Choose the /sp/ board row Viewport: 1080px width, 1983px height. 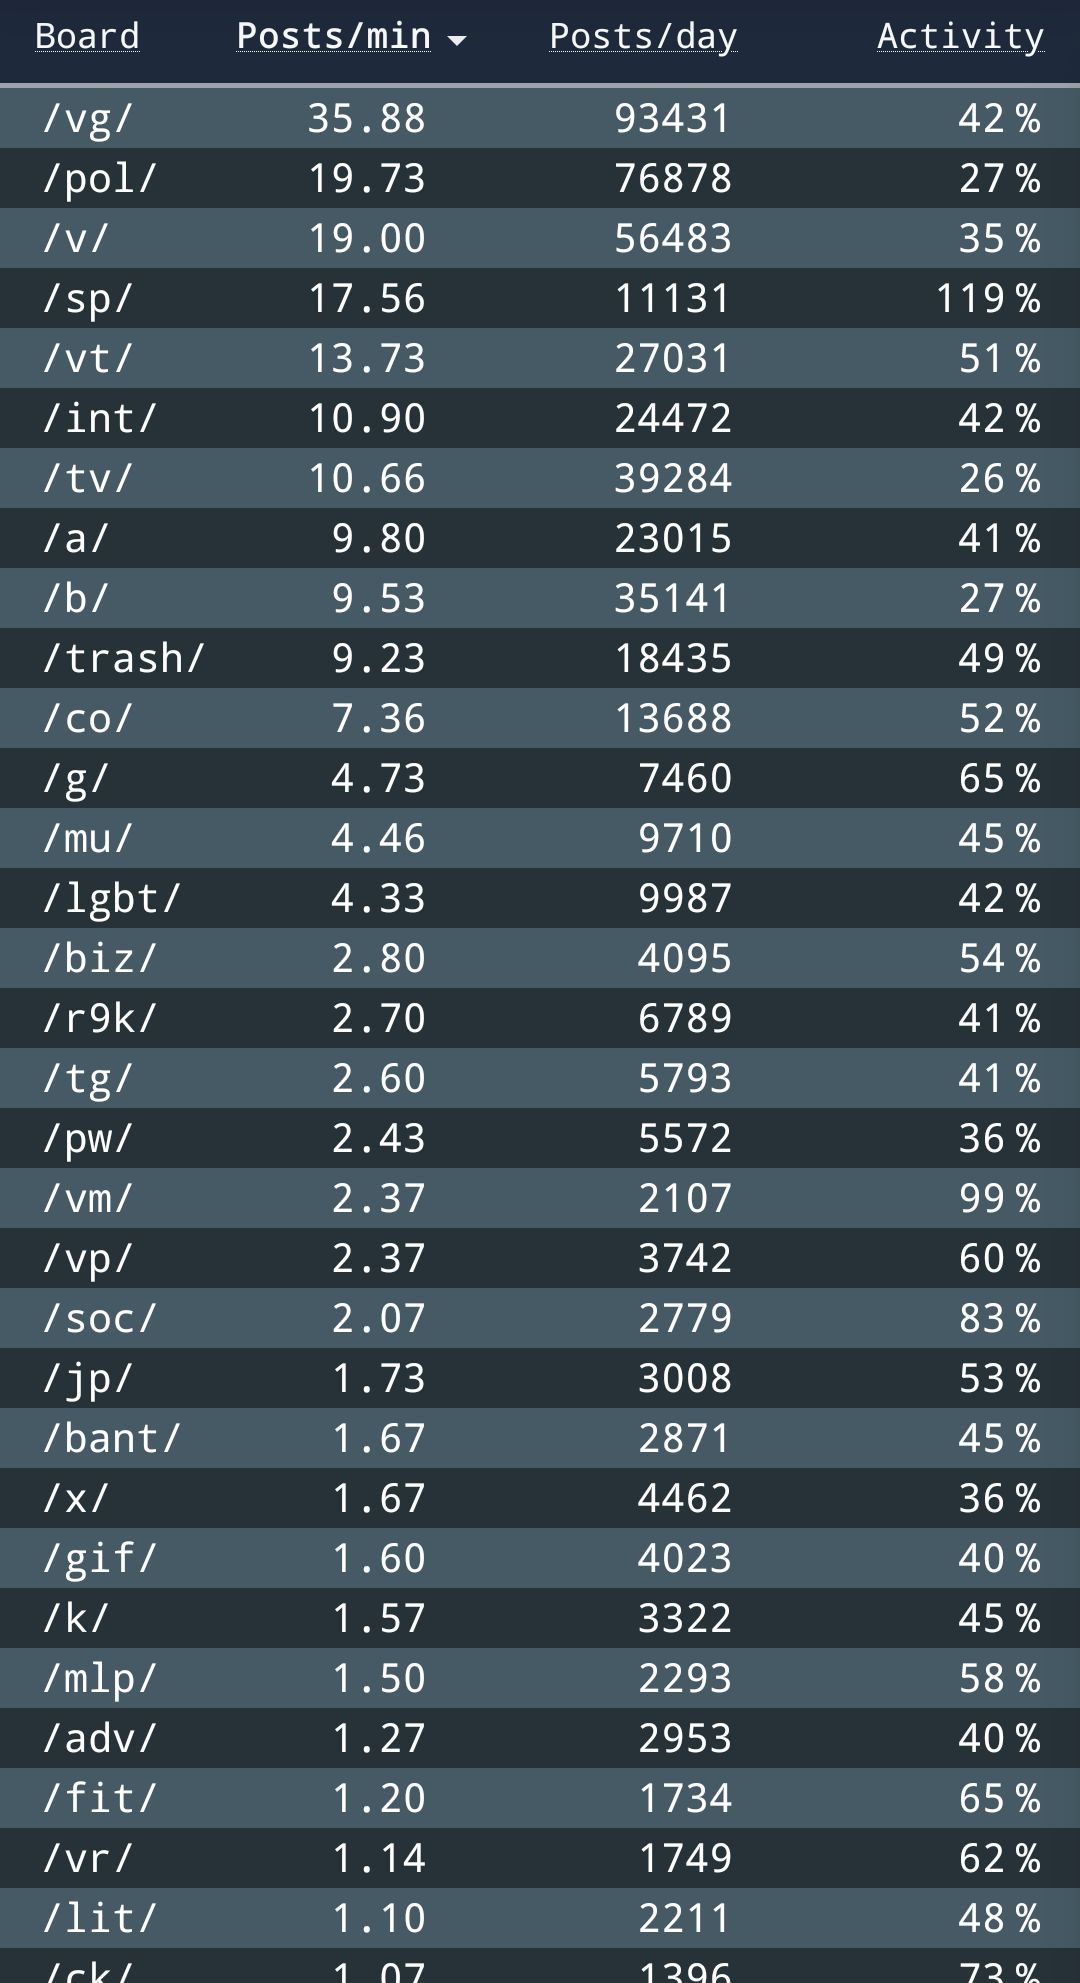point(87,299)
